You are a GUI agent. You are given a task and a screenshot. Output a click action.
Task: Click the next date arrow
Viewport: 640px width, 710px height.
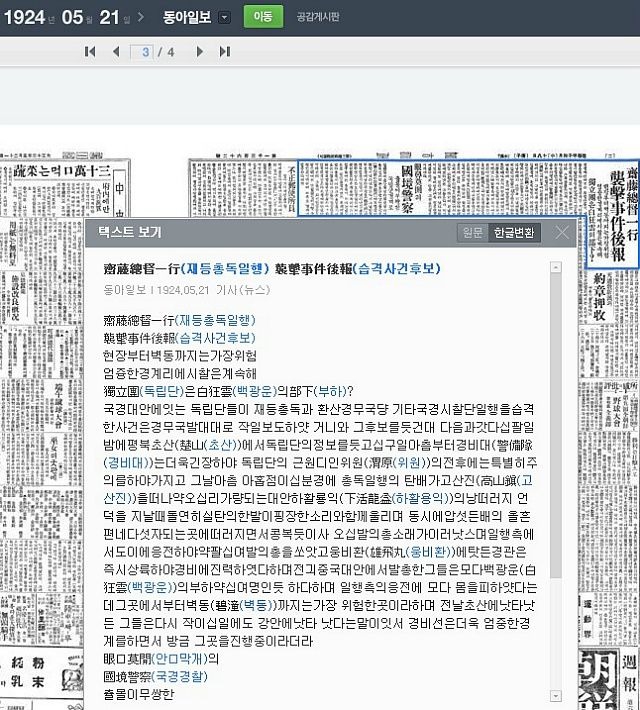(141, 17)
